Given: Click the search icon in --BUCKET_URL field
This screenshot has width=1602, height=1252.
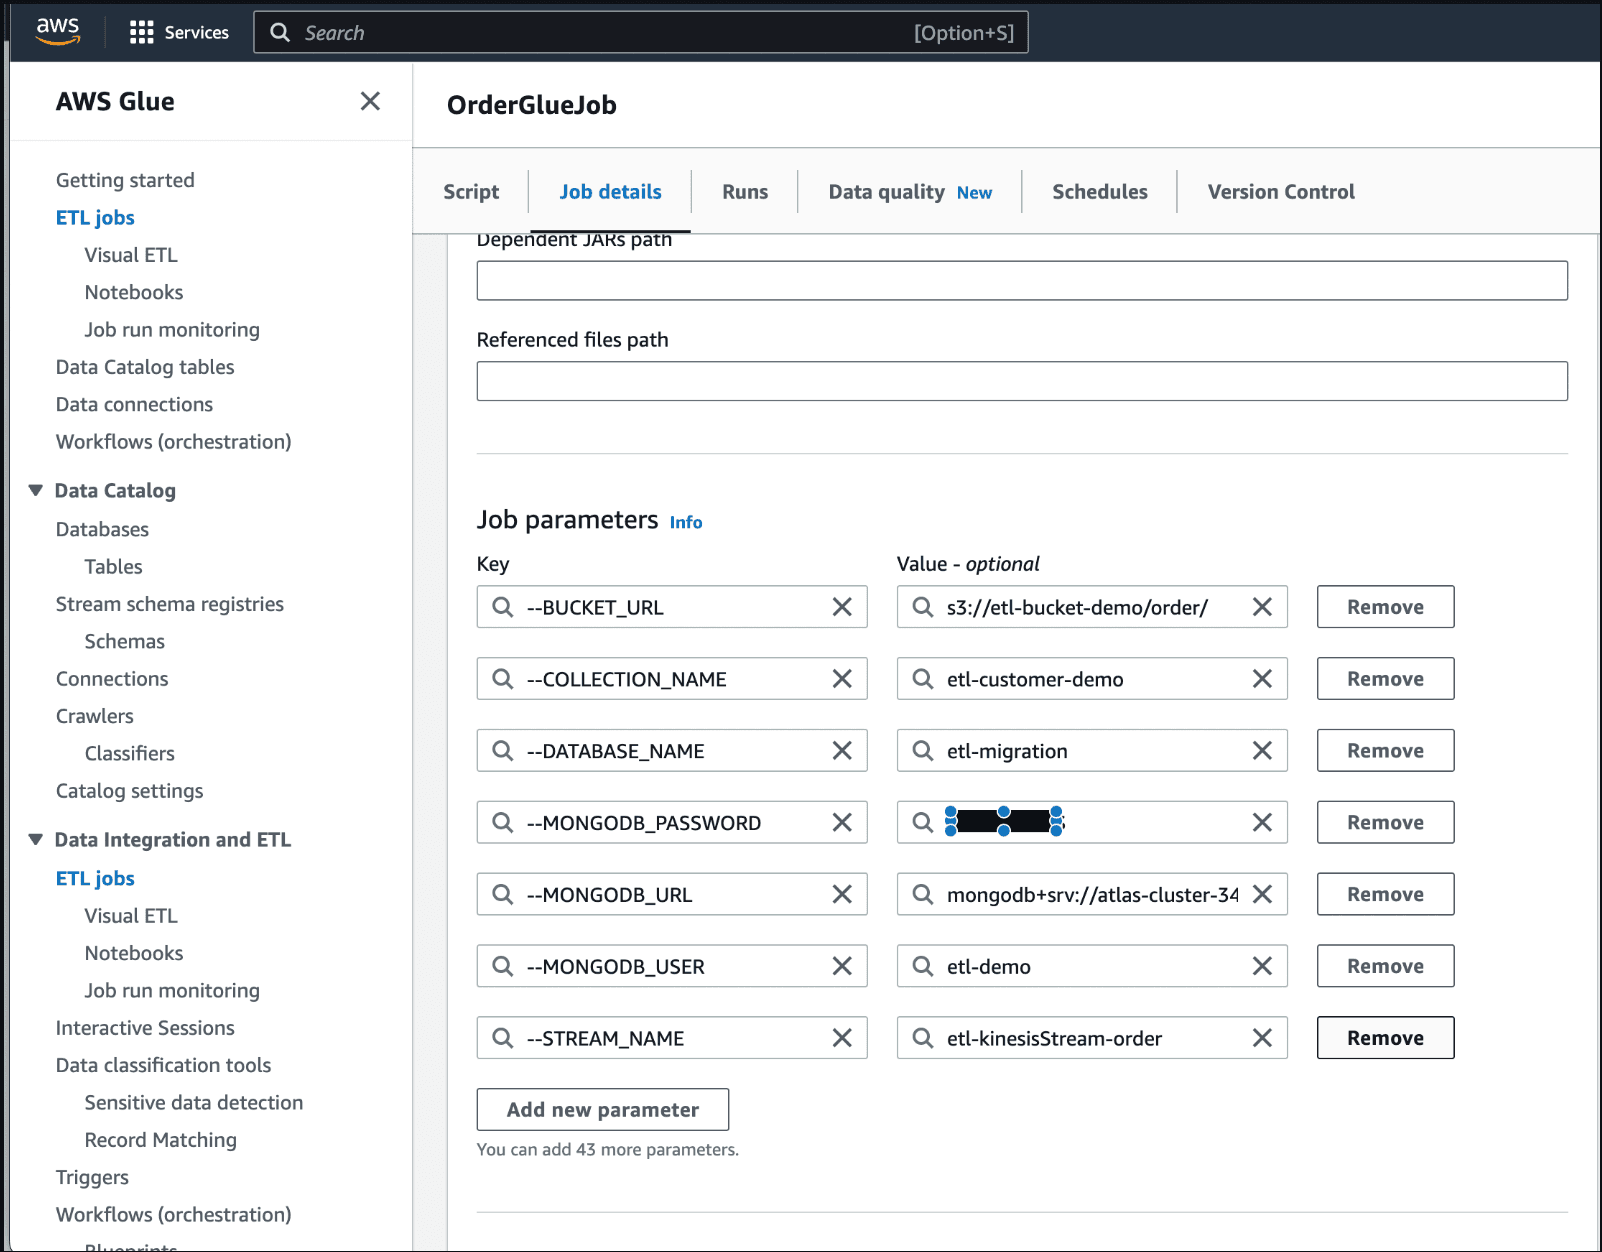Looking at the screenshot, I should pyautogui.click(x=503, y=607).
